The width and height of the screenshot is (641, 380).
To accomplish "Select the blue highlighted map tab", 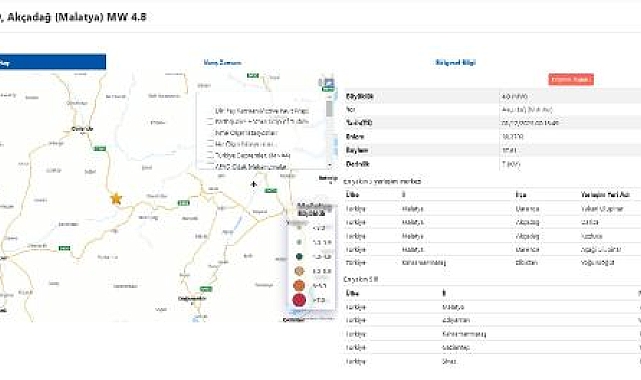I will 53,62.
